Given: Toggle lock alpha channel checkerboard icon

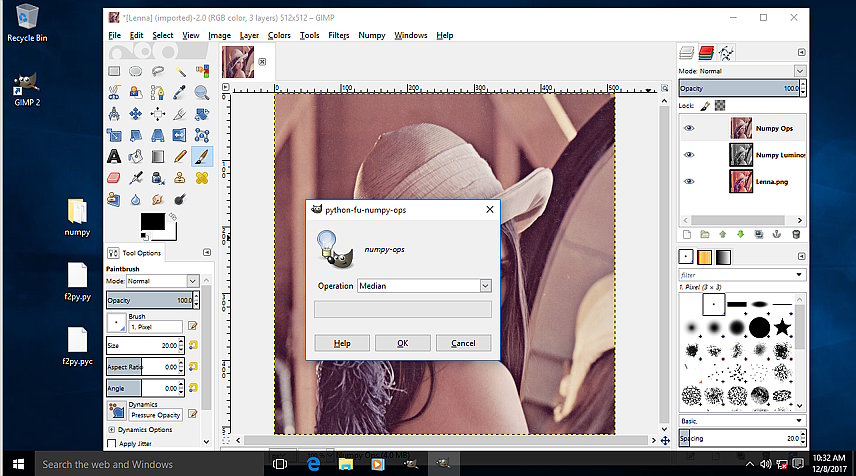Looking at the screenshot, I should pos(720,105).
